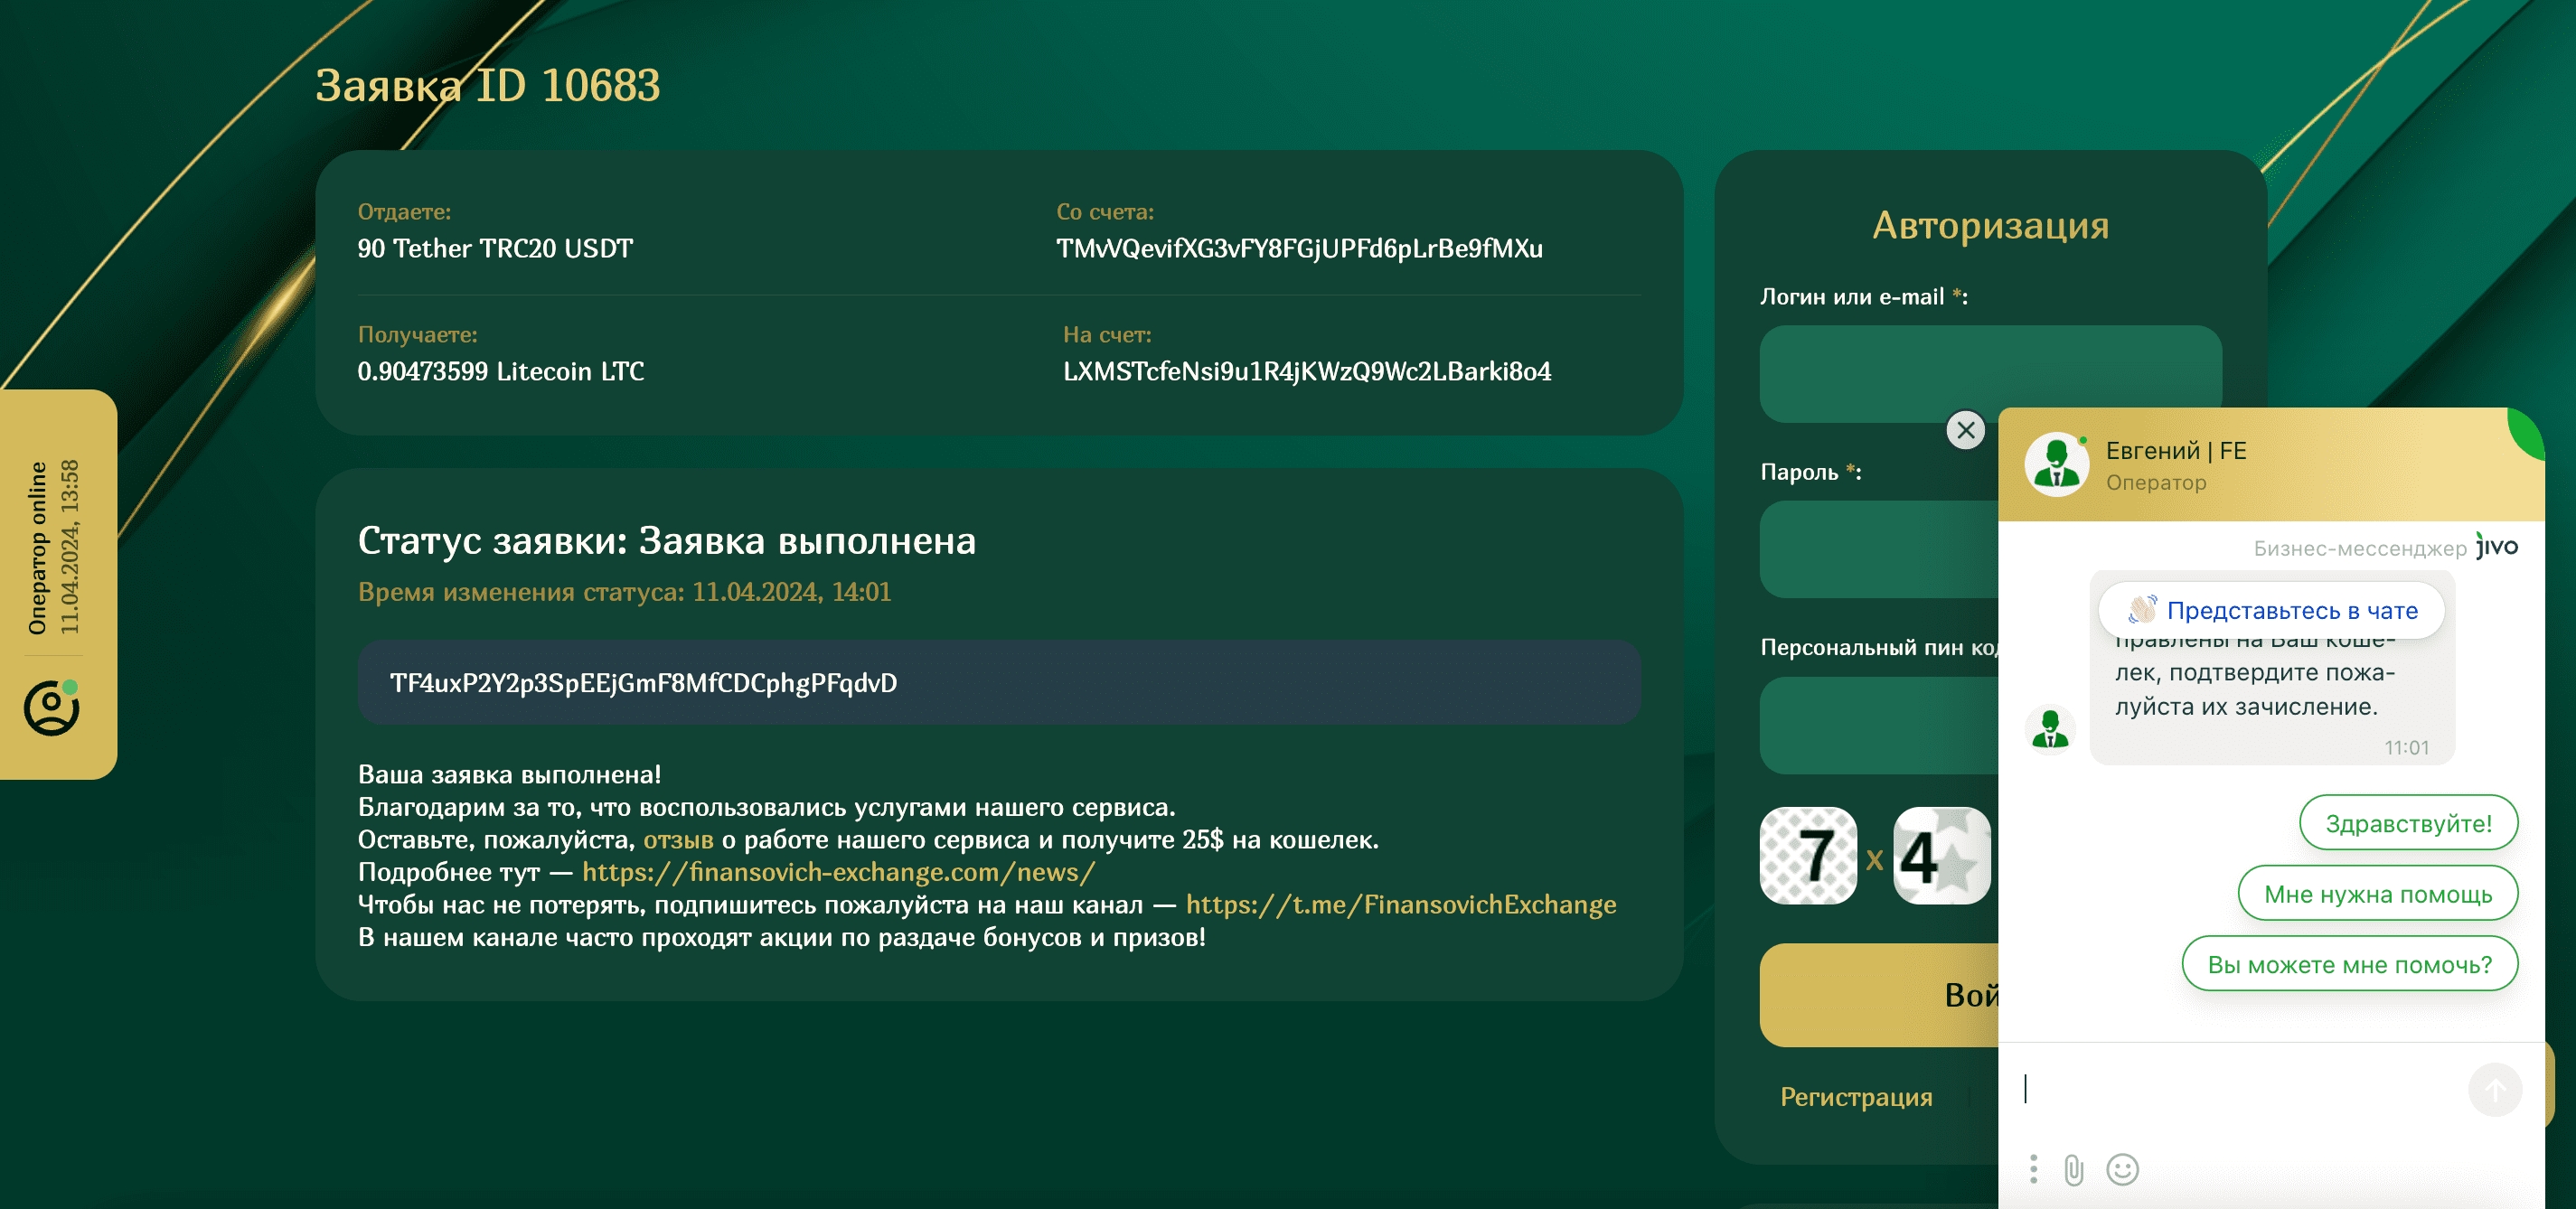Image resolution: width=2576 pixels, height=1209 pixels.
Task: Click the yellow 'Войти' login button
Action: 1879,994
